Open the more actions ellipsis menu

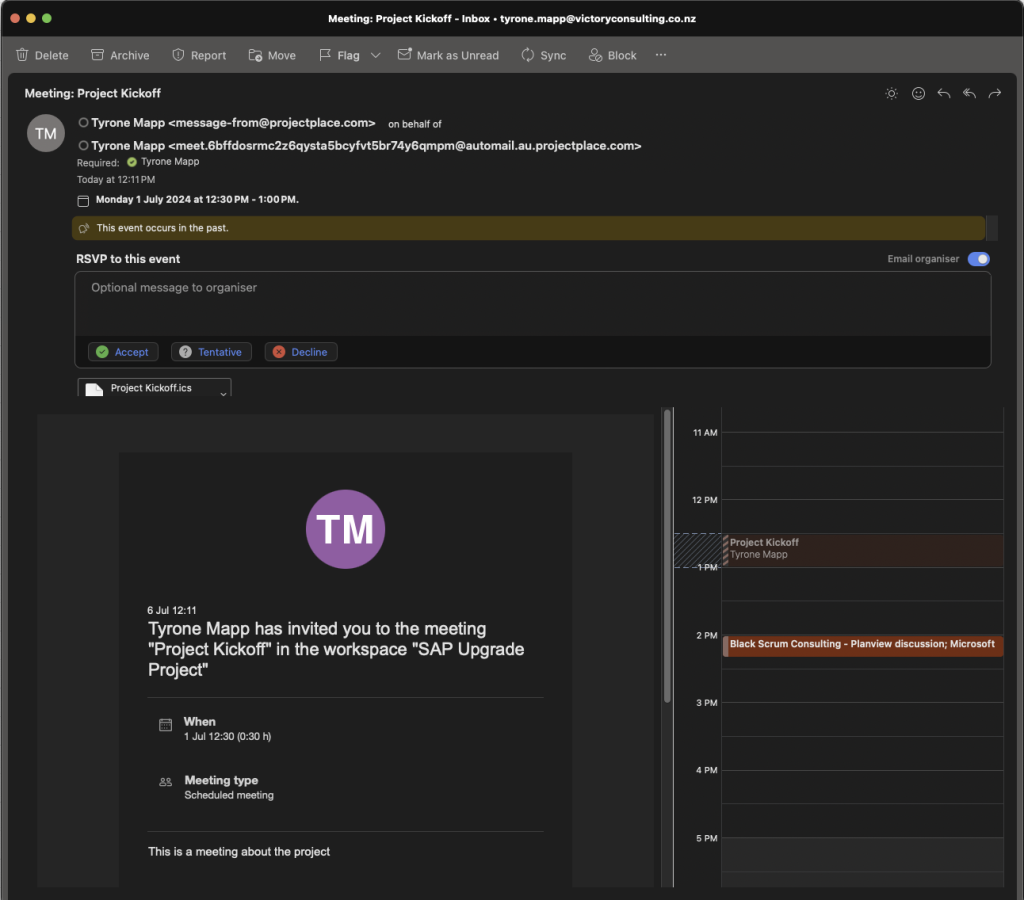coord(661,56)
